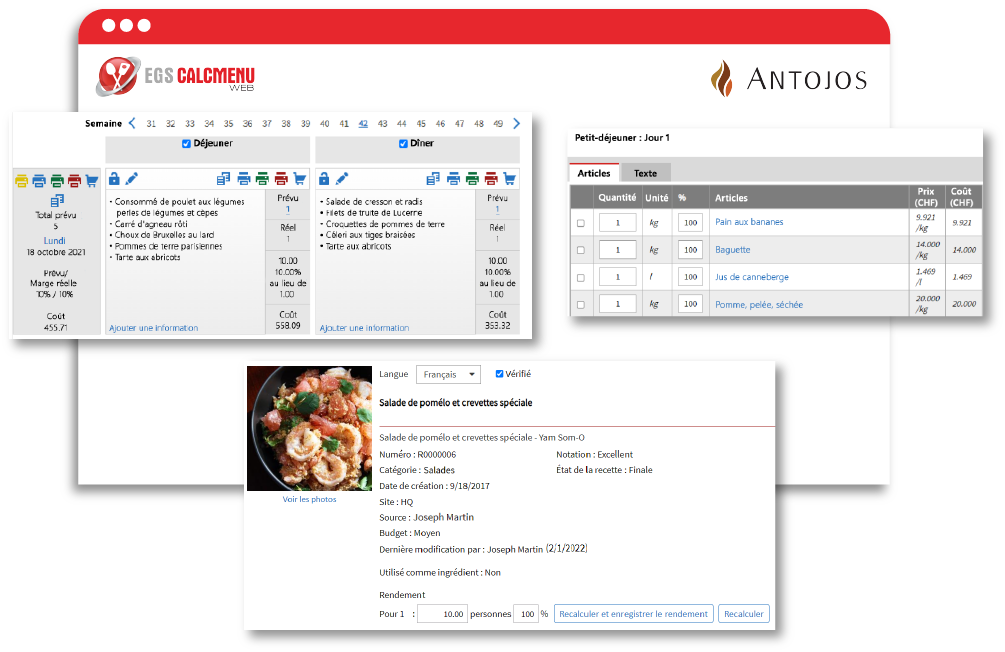The height and width of the screenshot is (652, 1005).
Task: Check the Pain aux bananes row checkbox
Action: coord(581,223)
